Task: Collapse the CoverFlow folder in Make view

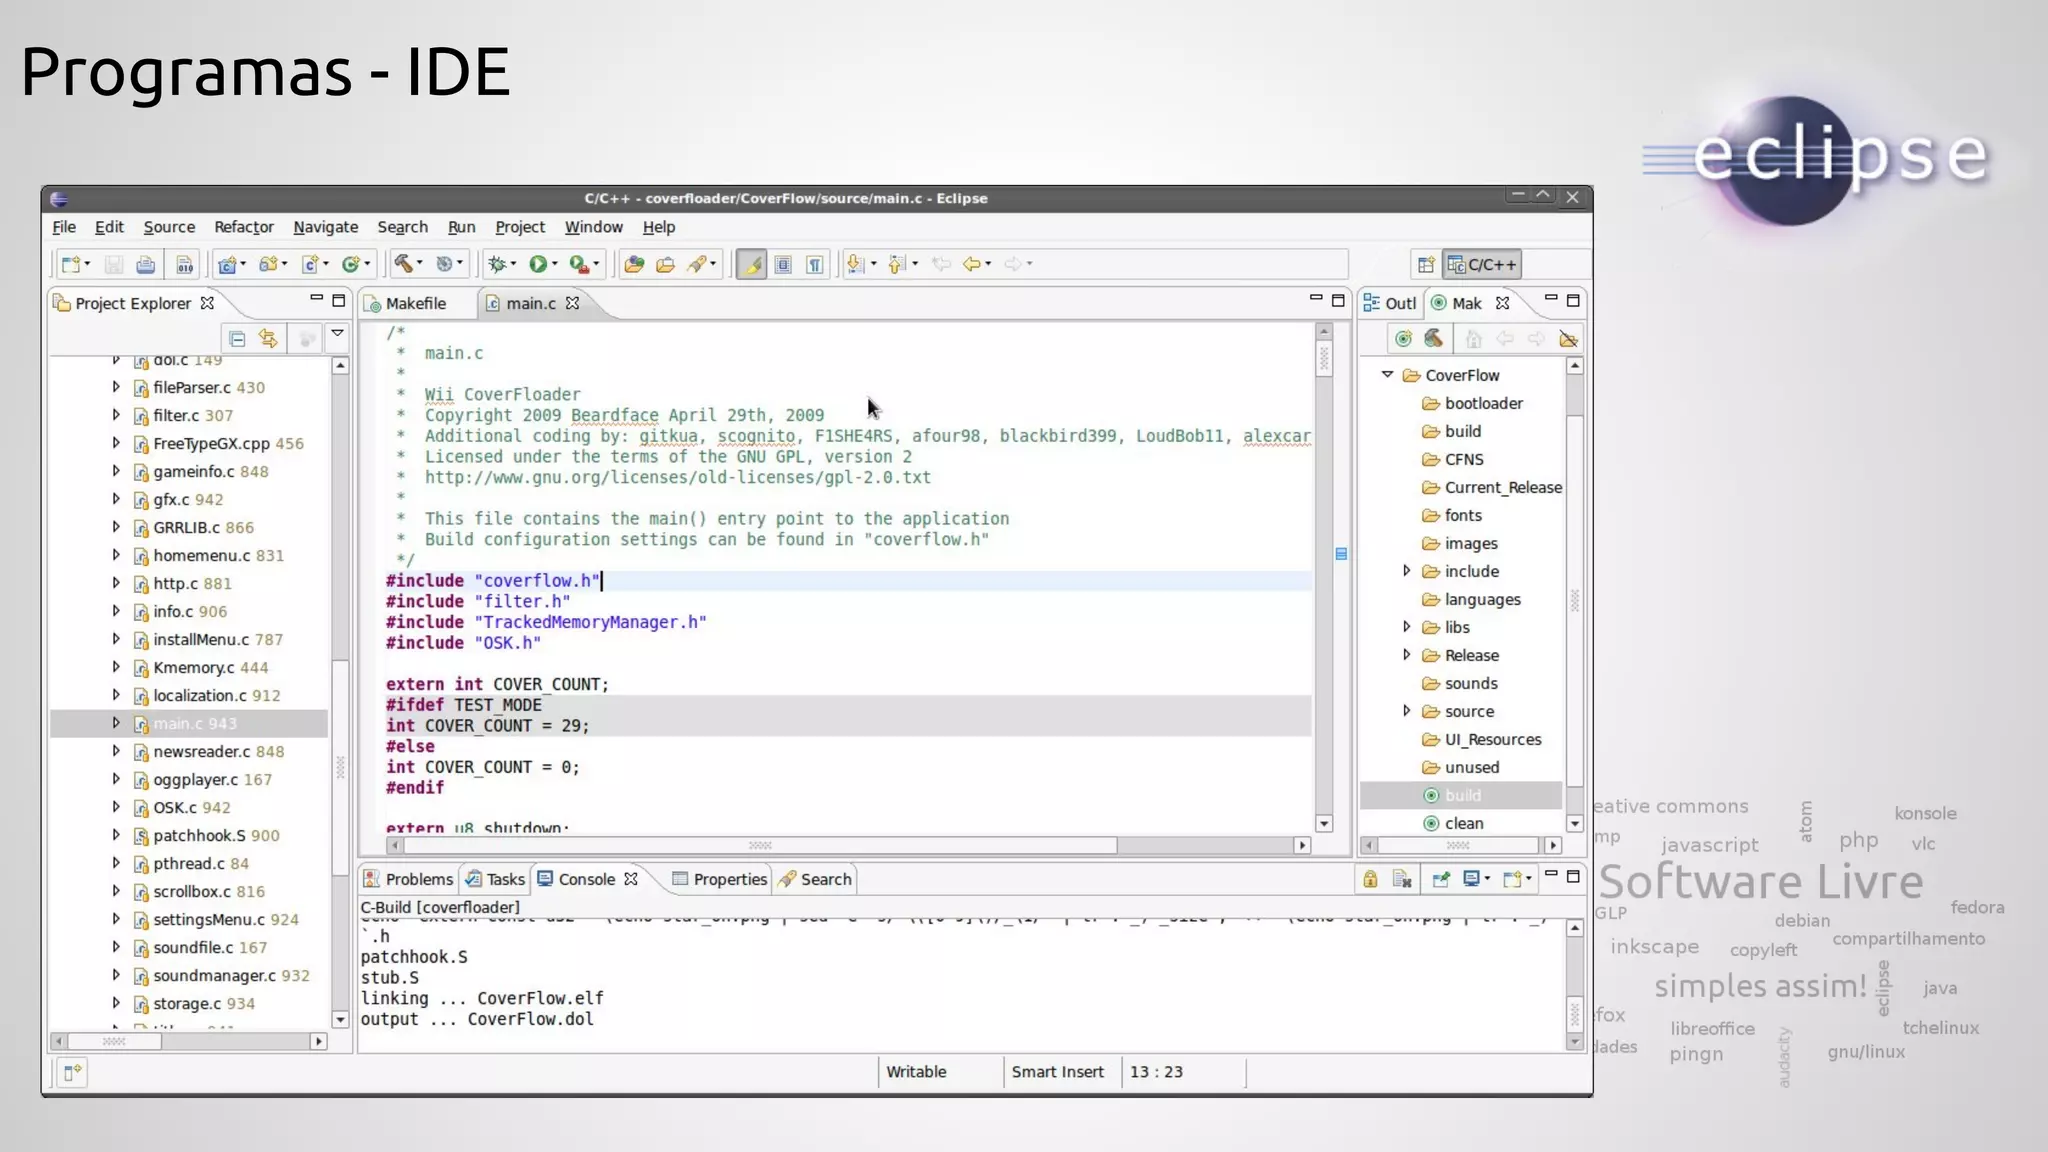Action: click(1388, 375)
